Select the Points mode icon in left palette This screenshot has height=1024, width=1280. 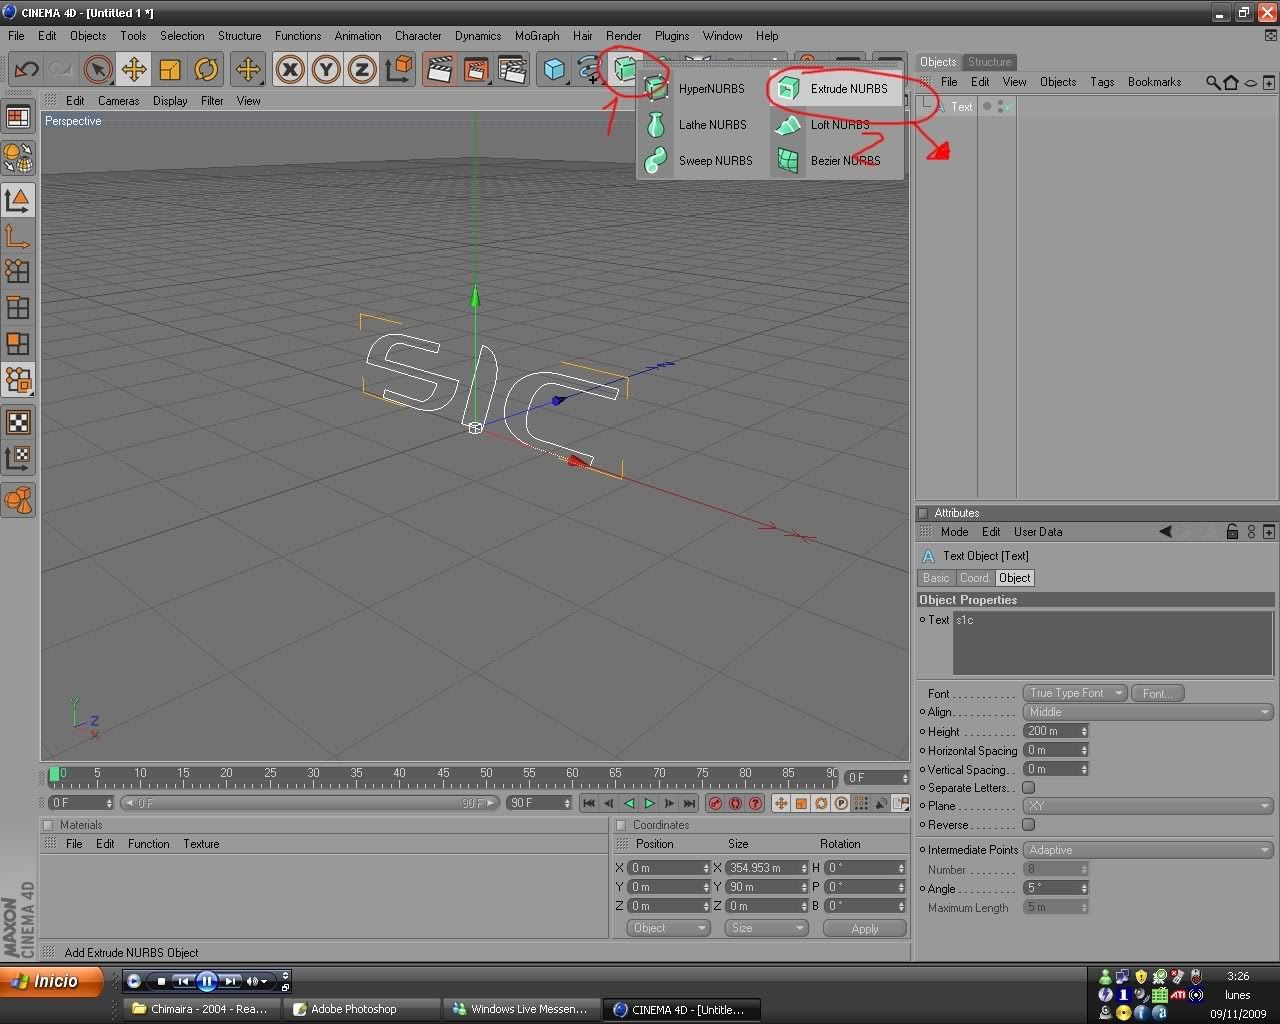[18, 272]
